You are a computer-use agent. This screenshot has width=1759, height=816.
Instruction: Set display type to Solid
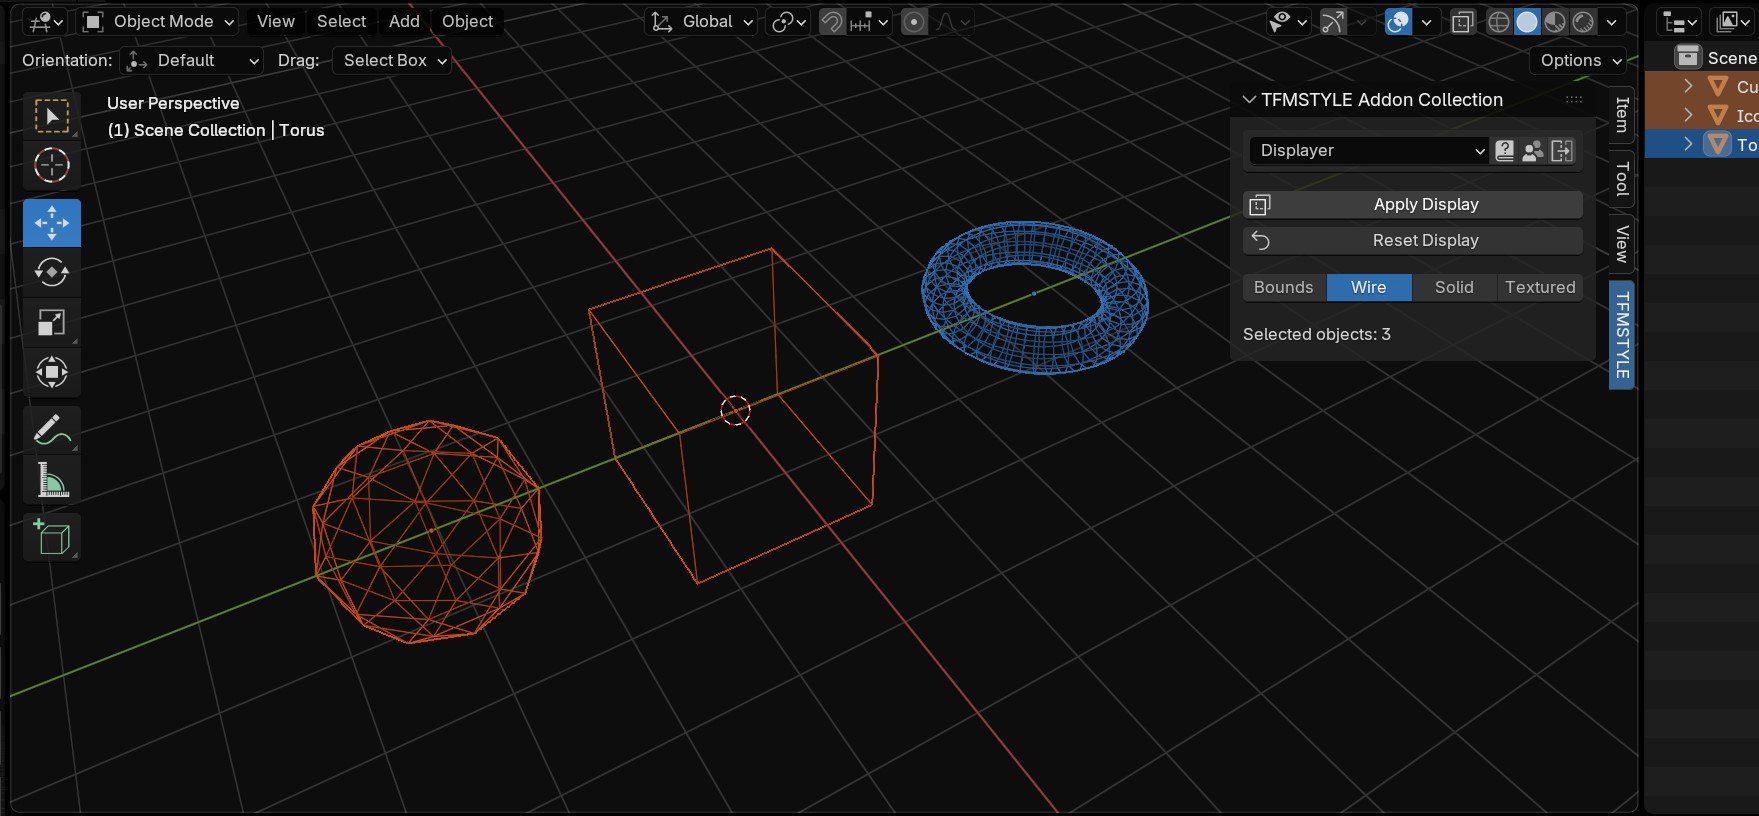click(x=1454, y=287)
